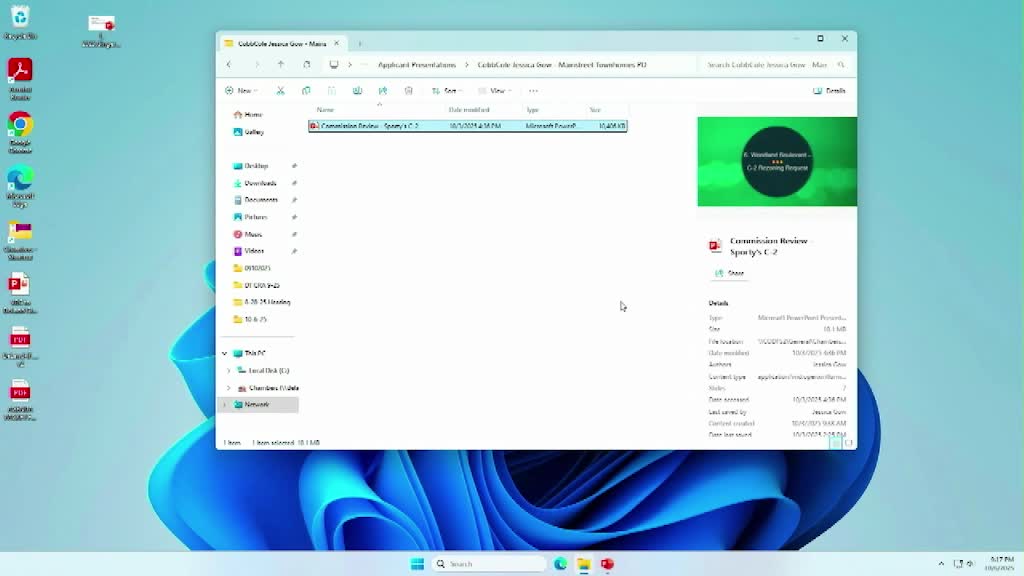
Task: Click chevron after PC icon in address bar
Action: pyautogui.click(x=350, y=65)
